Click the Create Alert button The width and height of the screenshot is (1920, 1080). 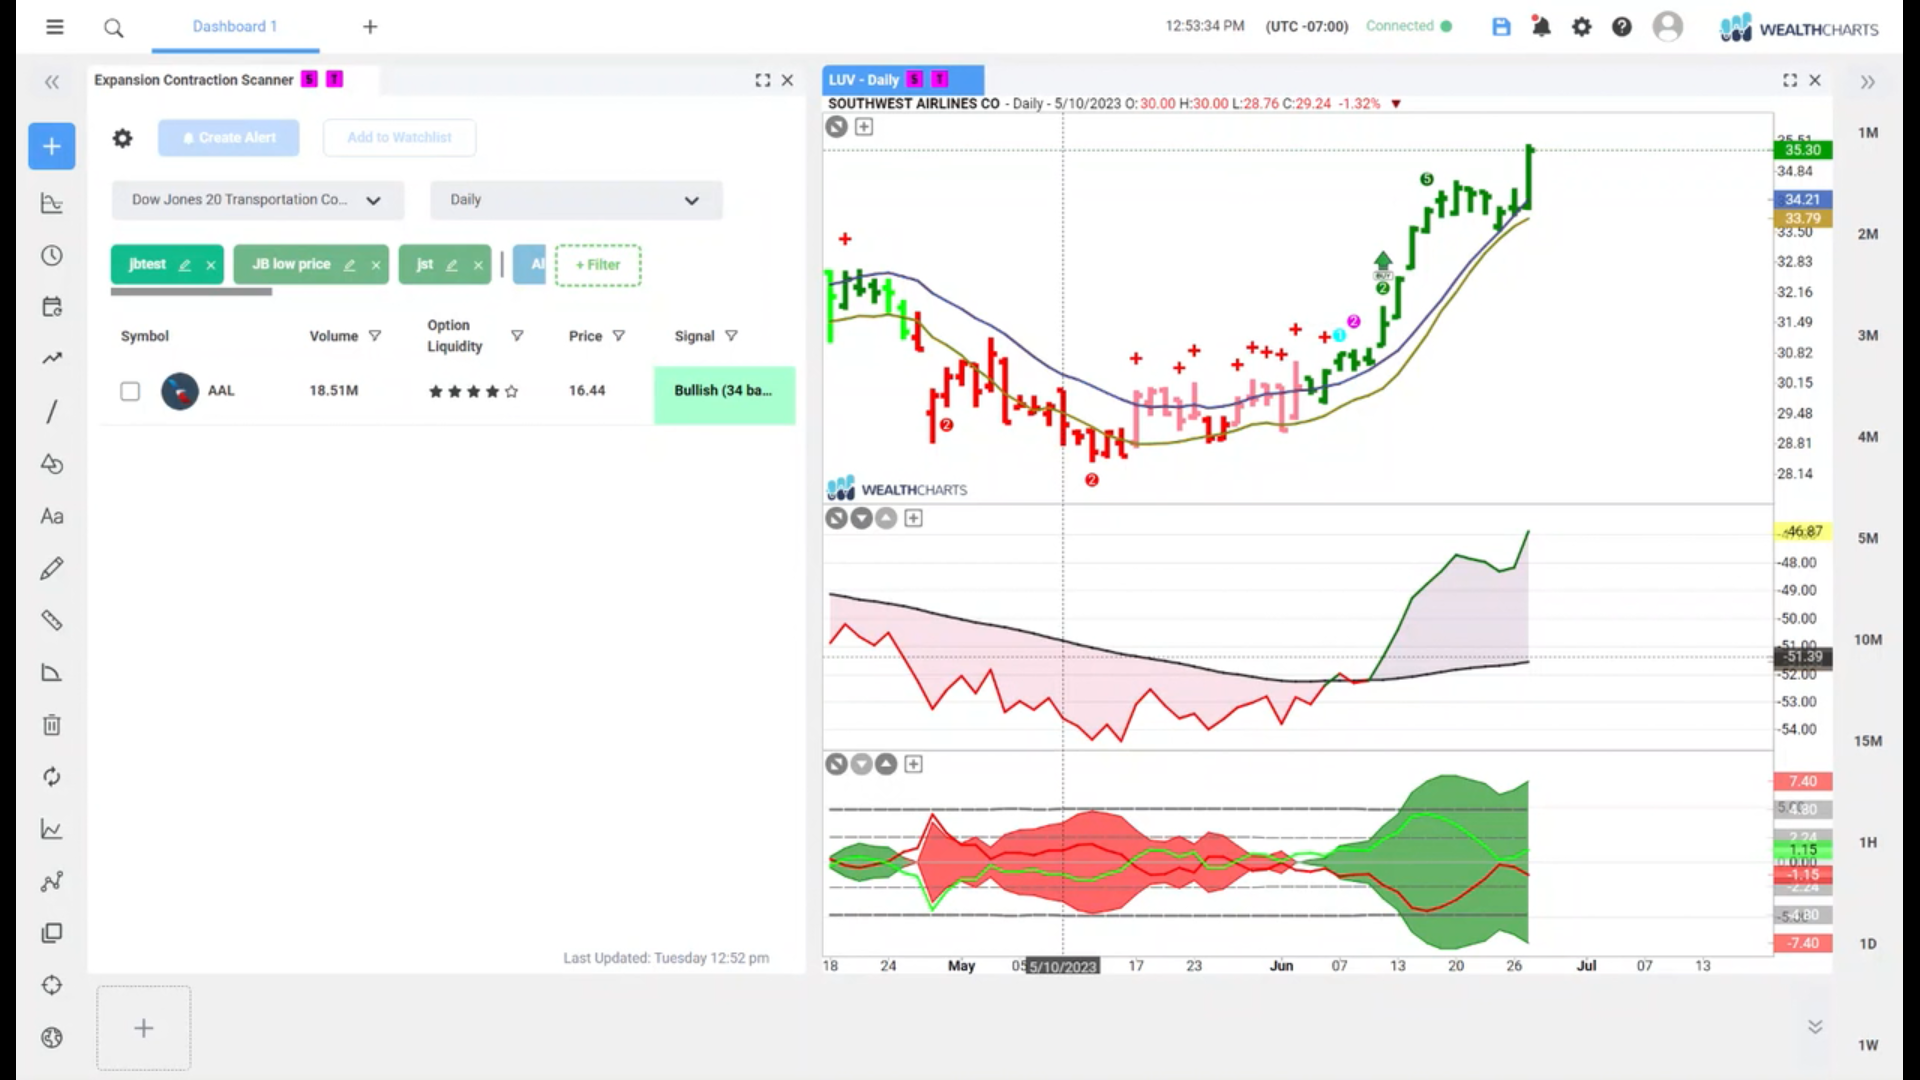tap(228, 138)
